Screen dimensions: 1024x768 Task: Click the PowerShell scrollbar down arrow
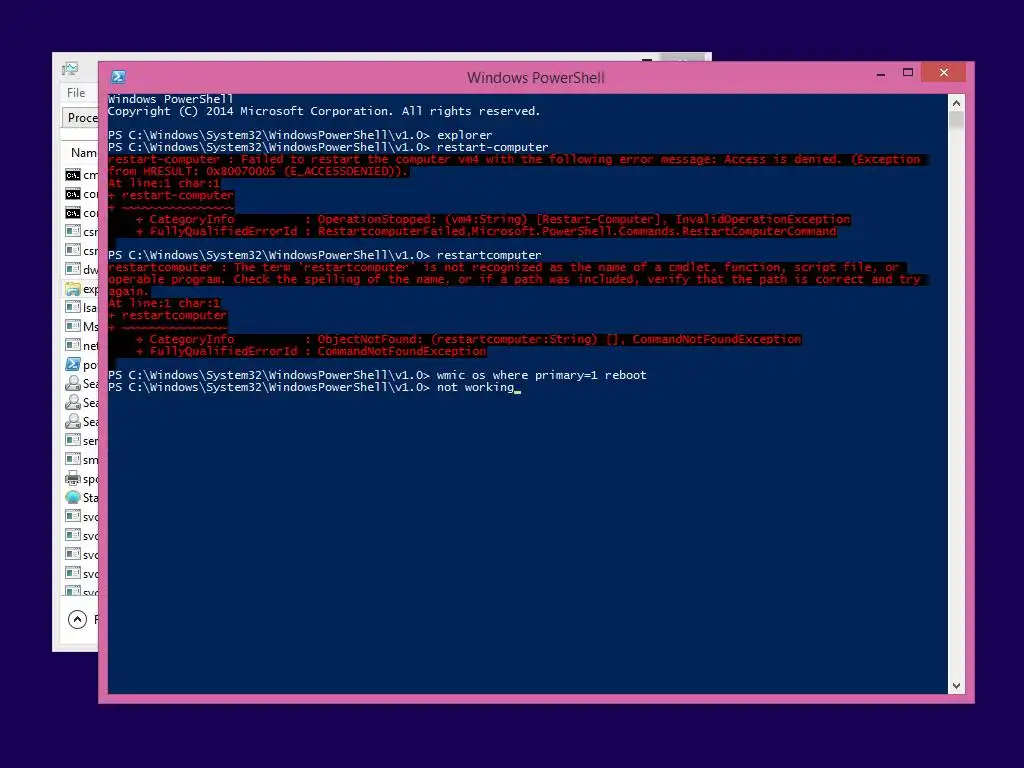(956, 686)
